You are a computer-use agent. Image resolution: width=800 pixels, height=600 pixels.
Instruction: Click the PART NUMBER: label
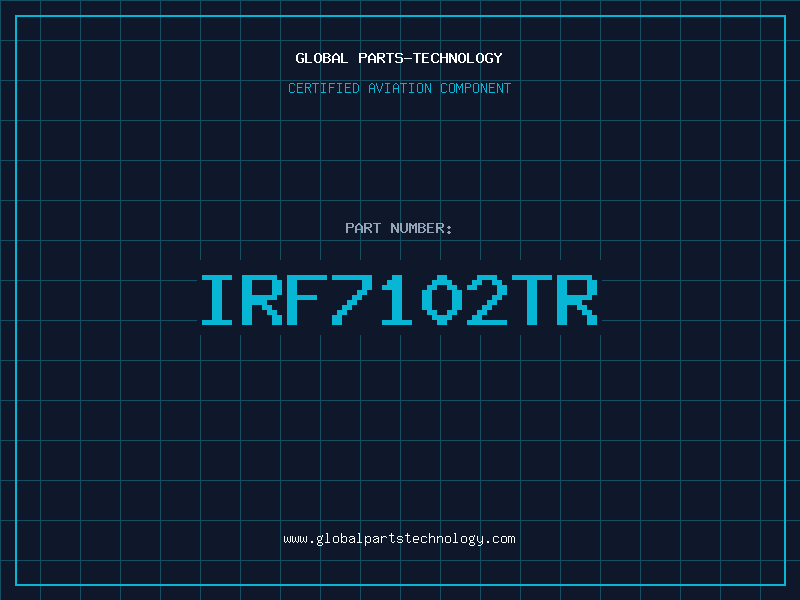(399, 228)
